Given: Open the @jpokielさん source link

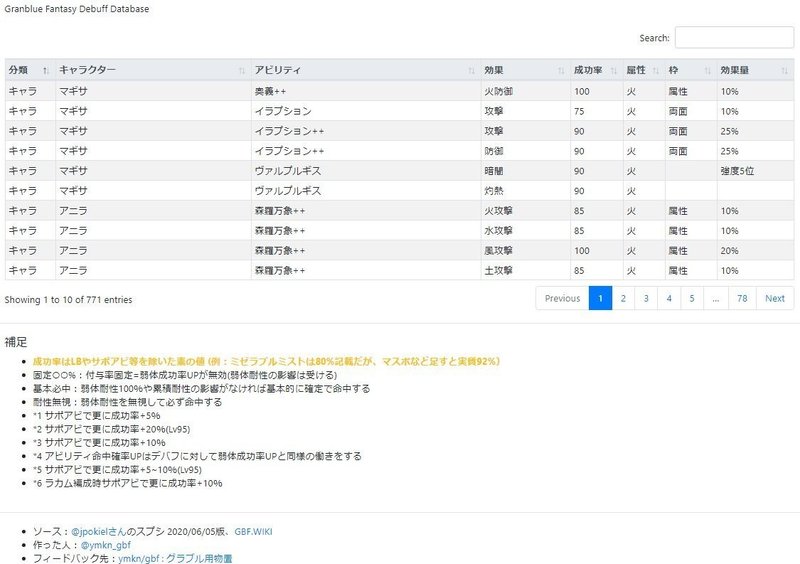Looking at the screenshot, I should click(98, 531).
